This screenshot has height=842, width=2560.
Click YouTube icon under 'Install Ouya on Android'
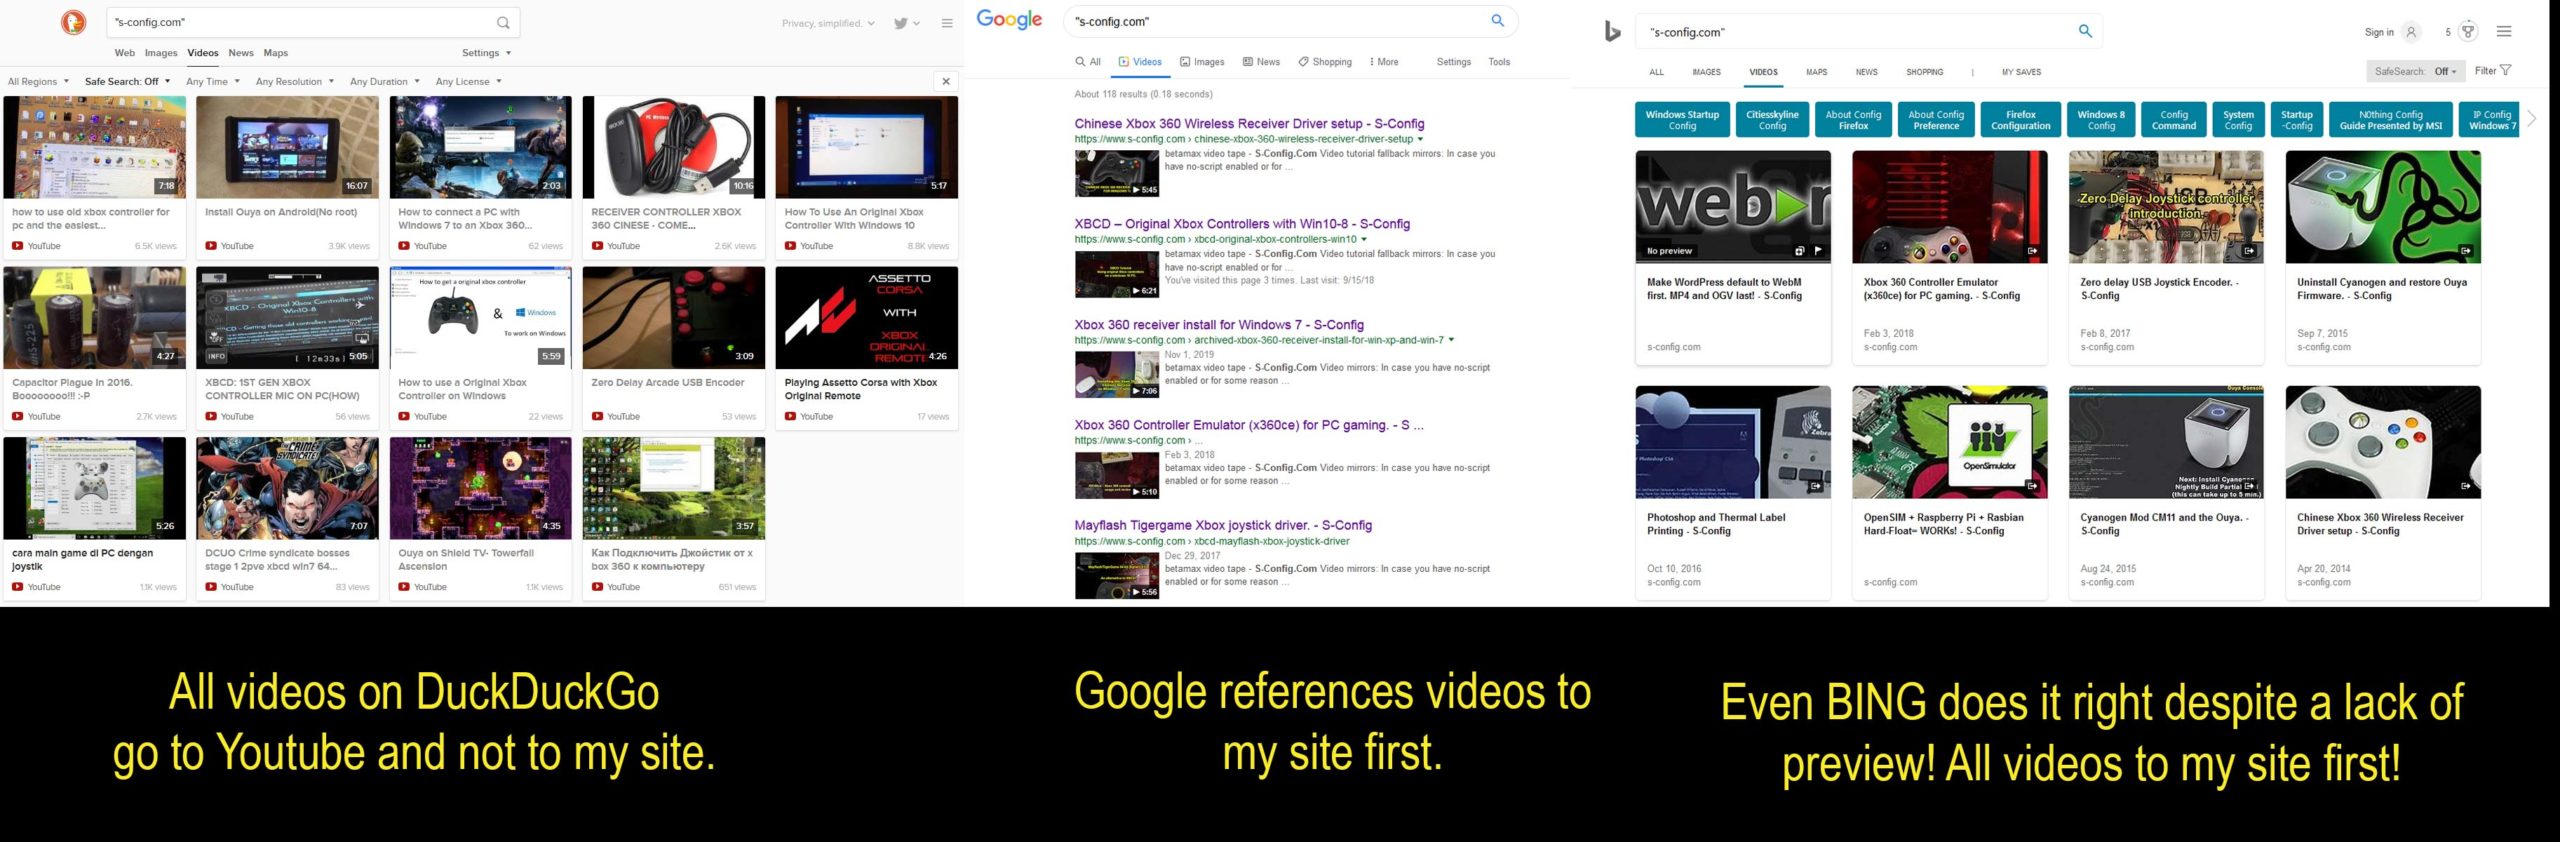(x=211, y=246)
